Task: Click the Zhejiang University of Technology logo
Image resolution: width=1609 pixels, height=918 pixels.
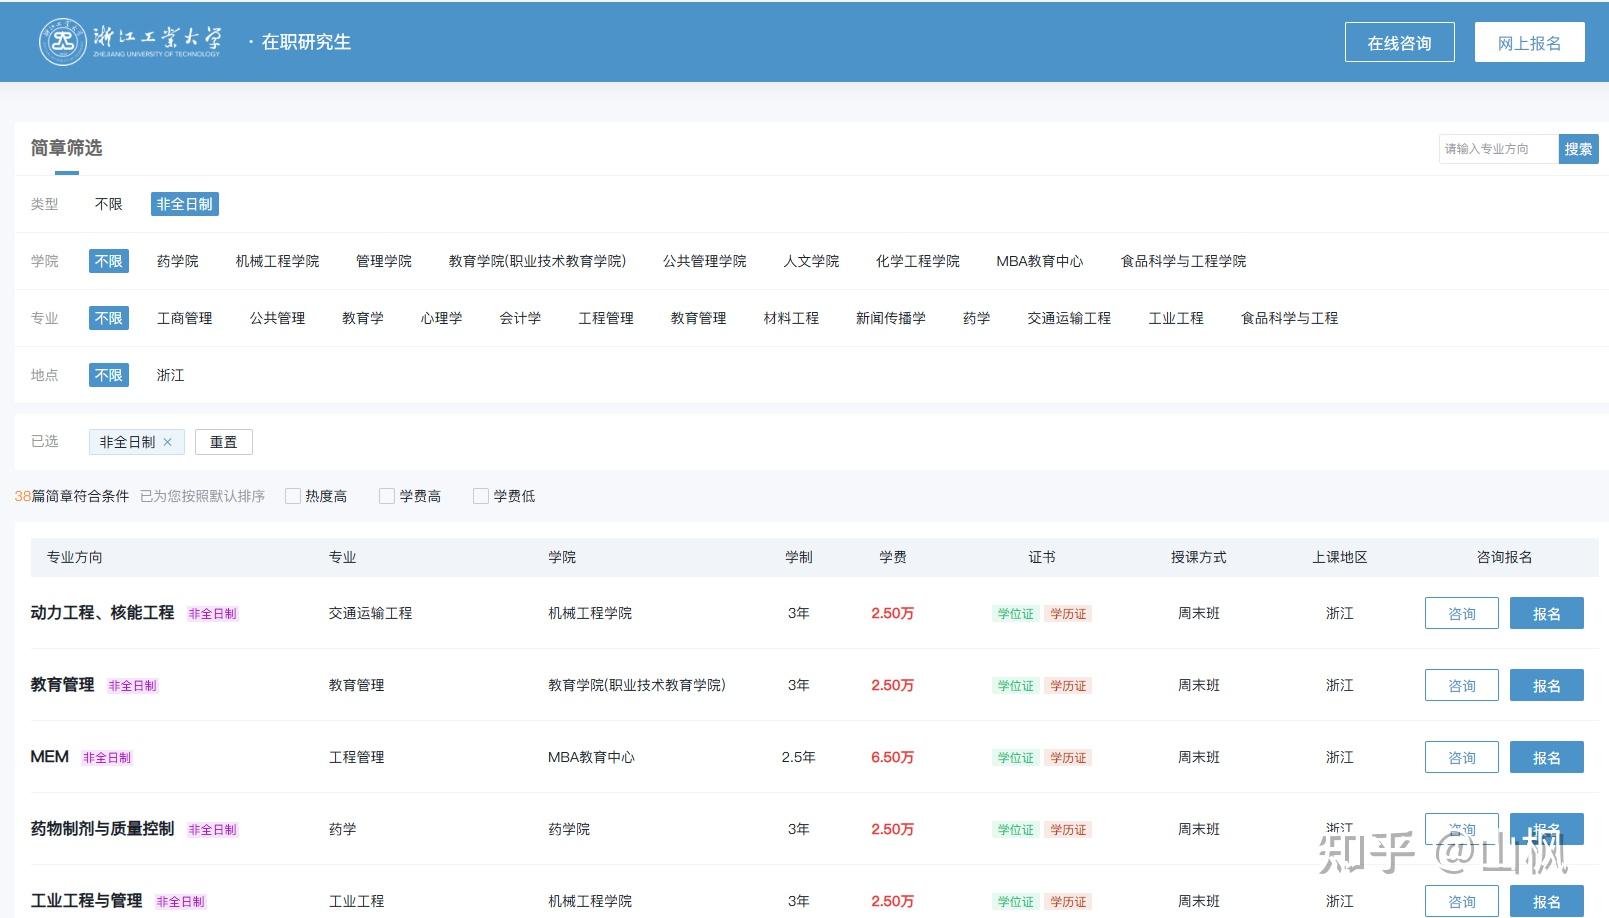Action: (x=130, y=41)
